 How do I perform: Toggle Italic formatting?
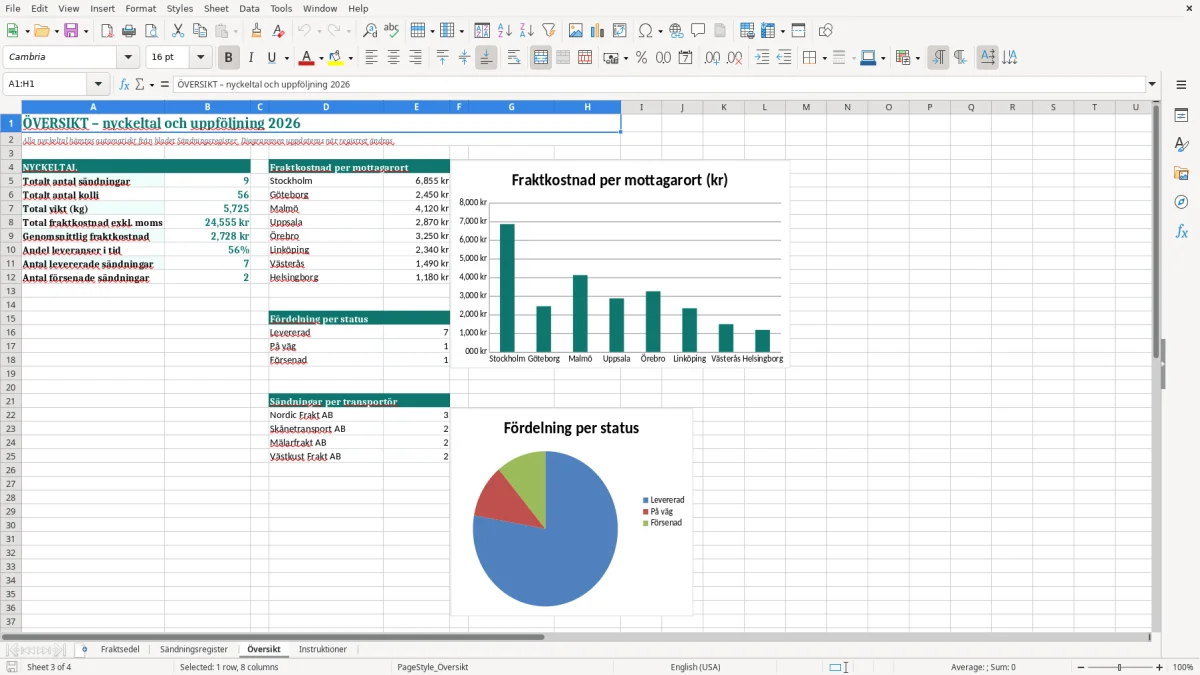[x=250, y=58]
